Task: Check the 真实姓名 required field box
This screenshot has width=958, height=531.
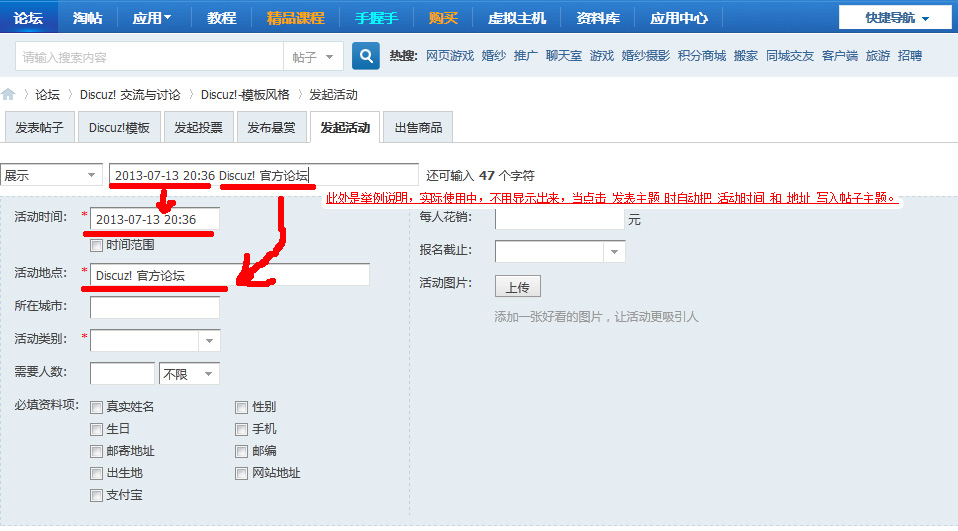Action: (x=96, y=408)
